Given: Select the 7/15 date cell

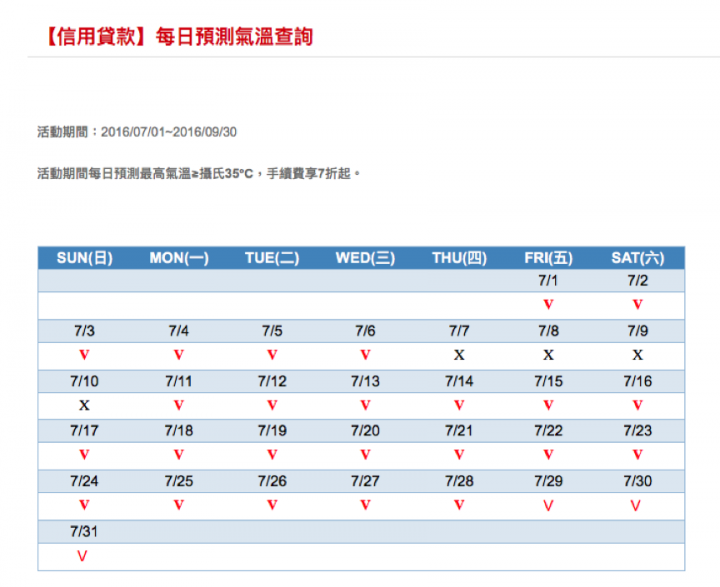Looking at the screenshot, I should coord(549,381).
